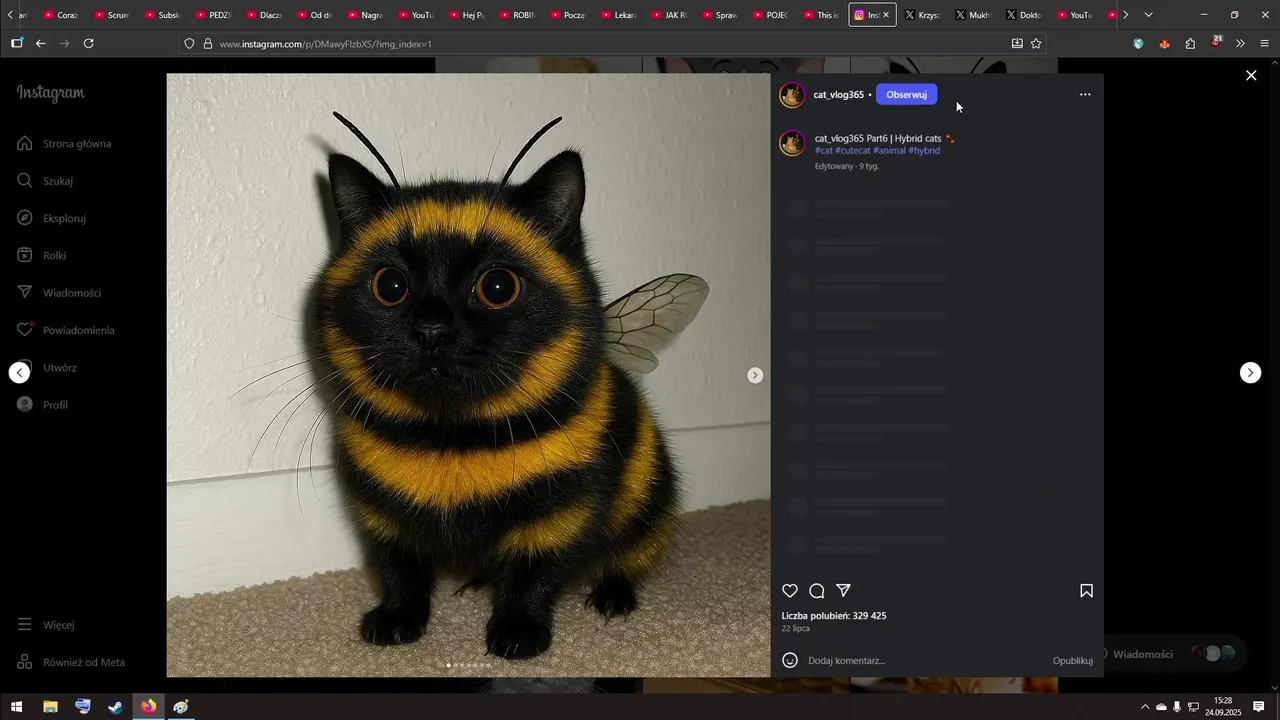Image resolution: width=1280 pixels, height=720 pixels.
Task: Open Szukaj search in sidebar
Action: [45, 181]
